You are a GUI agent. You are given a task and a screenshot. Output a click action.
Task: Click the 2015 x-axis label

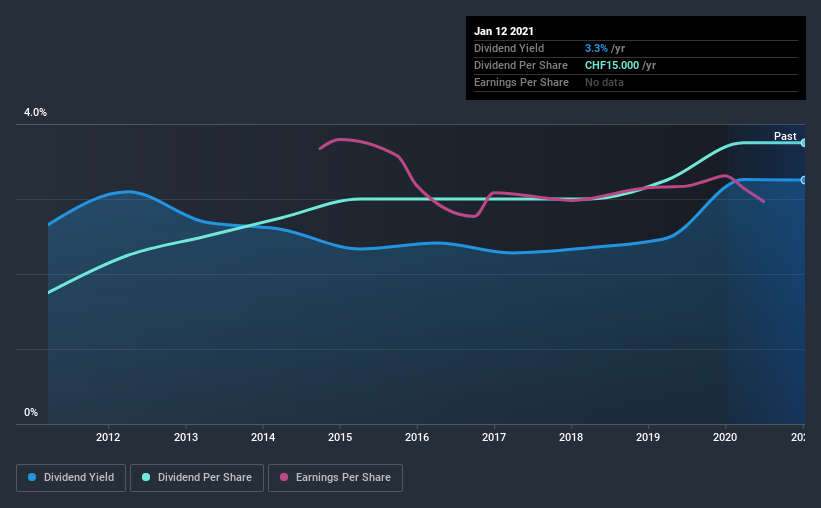click(340, 437)
